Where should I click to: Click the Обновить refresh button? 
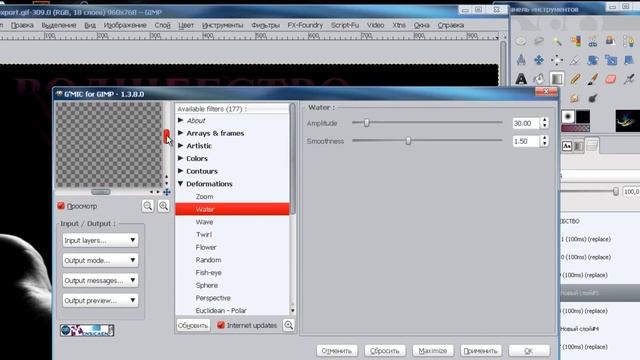point(193,325)
